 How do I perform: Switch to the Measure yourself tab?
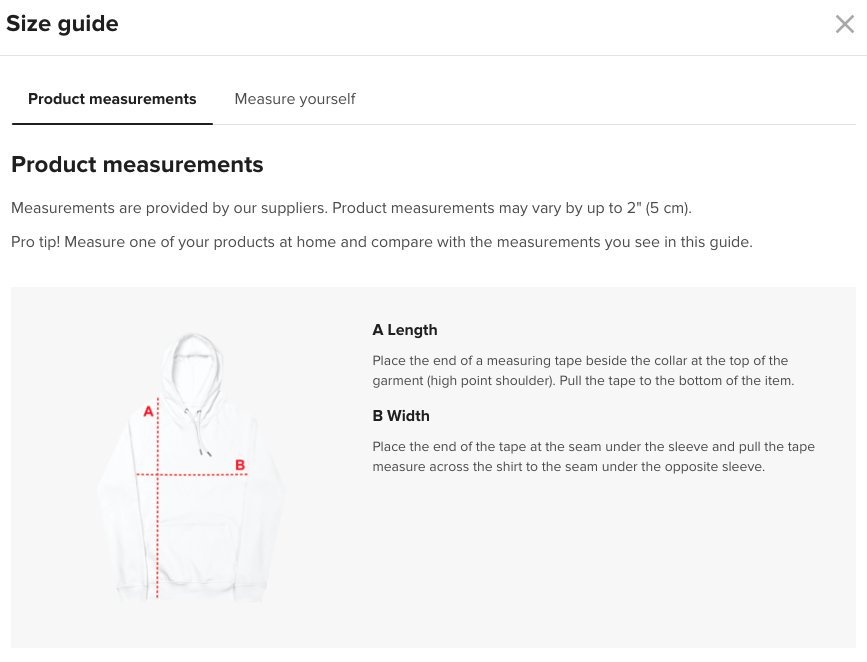295,99
